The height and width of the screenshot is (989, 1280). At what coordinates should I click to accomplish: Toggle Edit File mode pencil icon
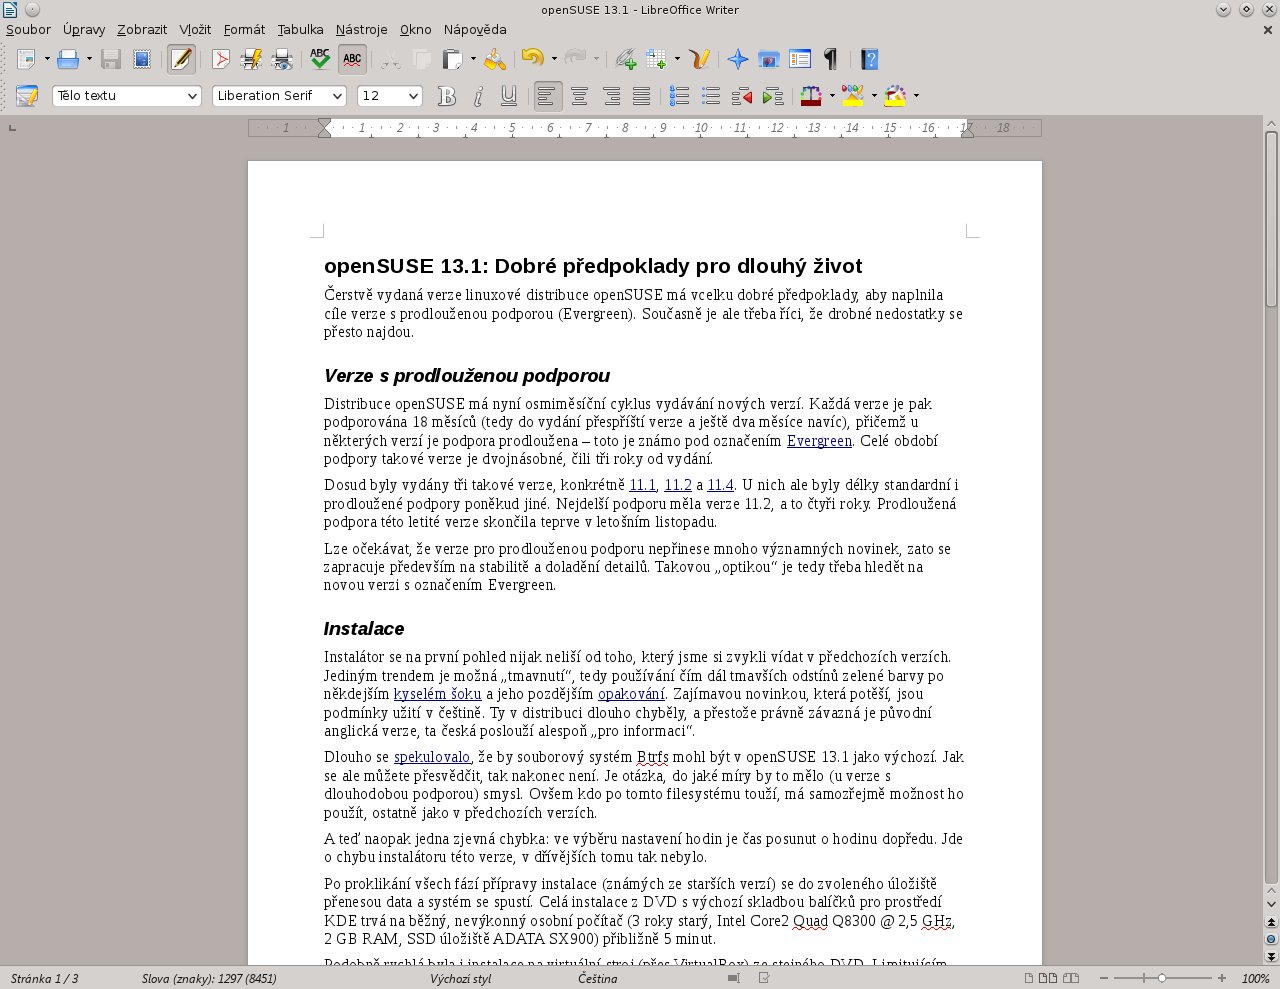[x=181, y=59]
